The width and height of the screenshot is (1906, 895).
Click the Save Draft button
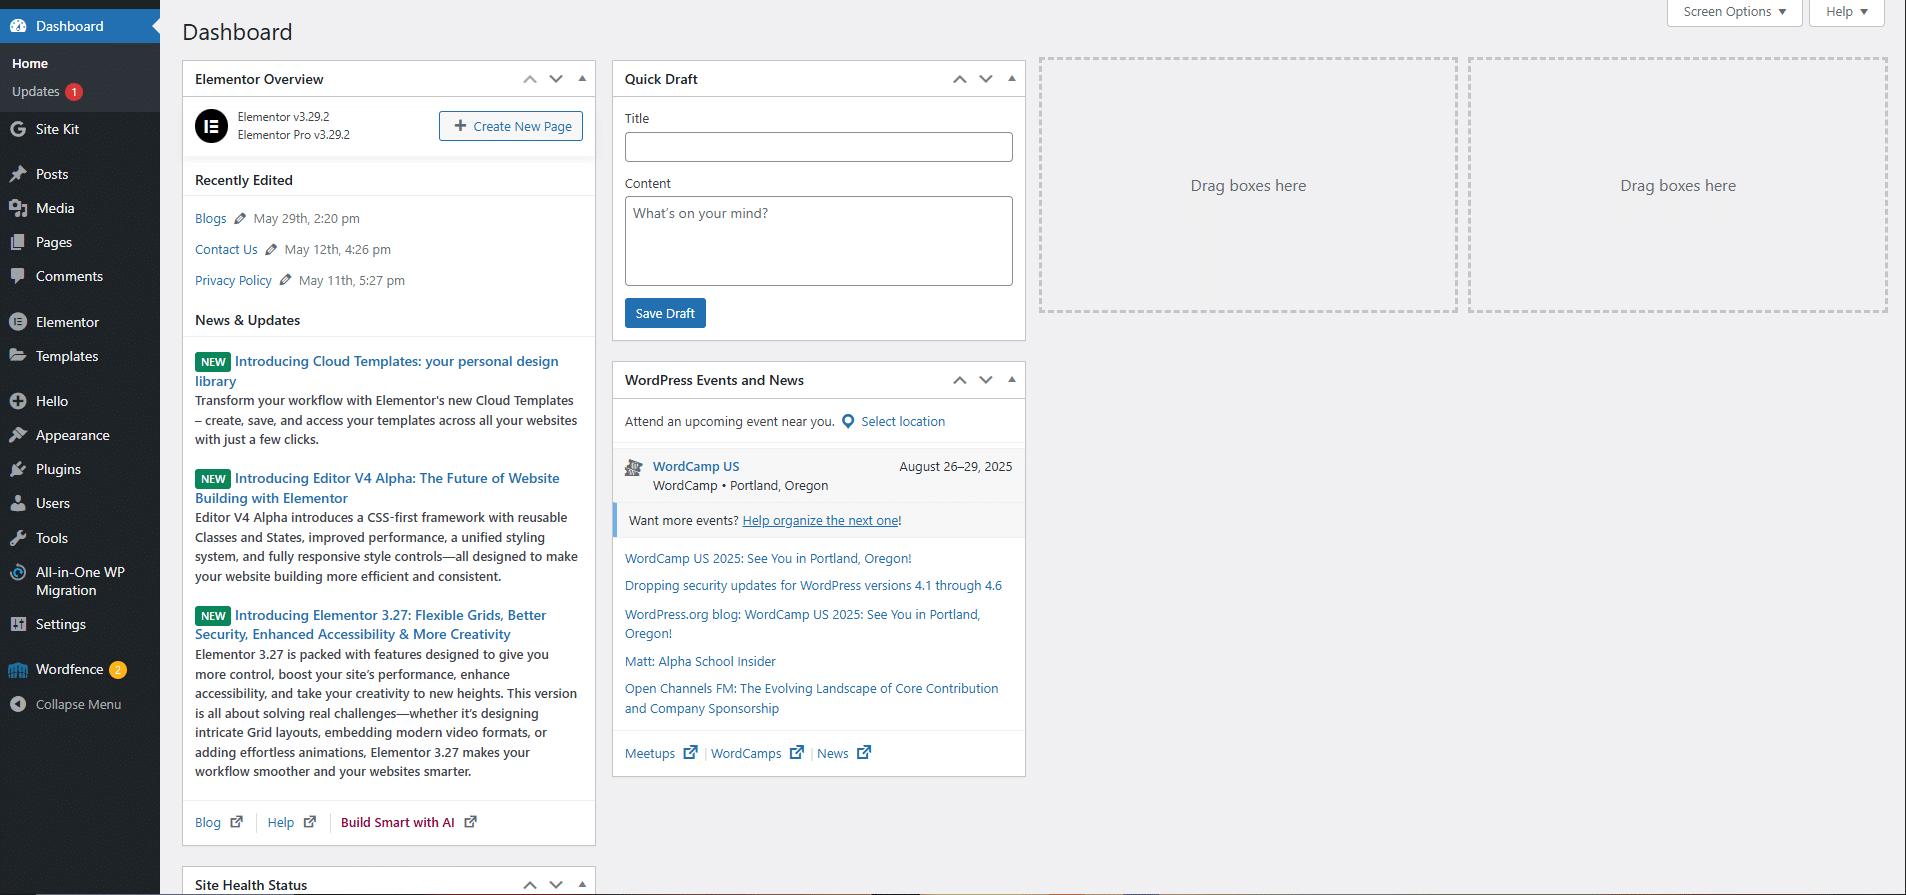tap(665, 313)
